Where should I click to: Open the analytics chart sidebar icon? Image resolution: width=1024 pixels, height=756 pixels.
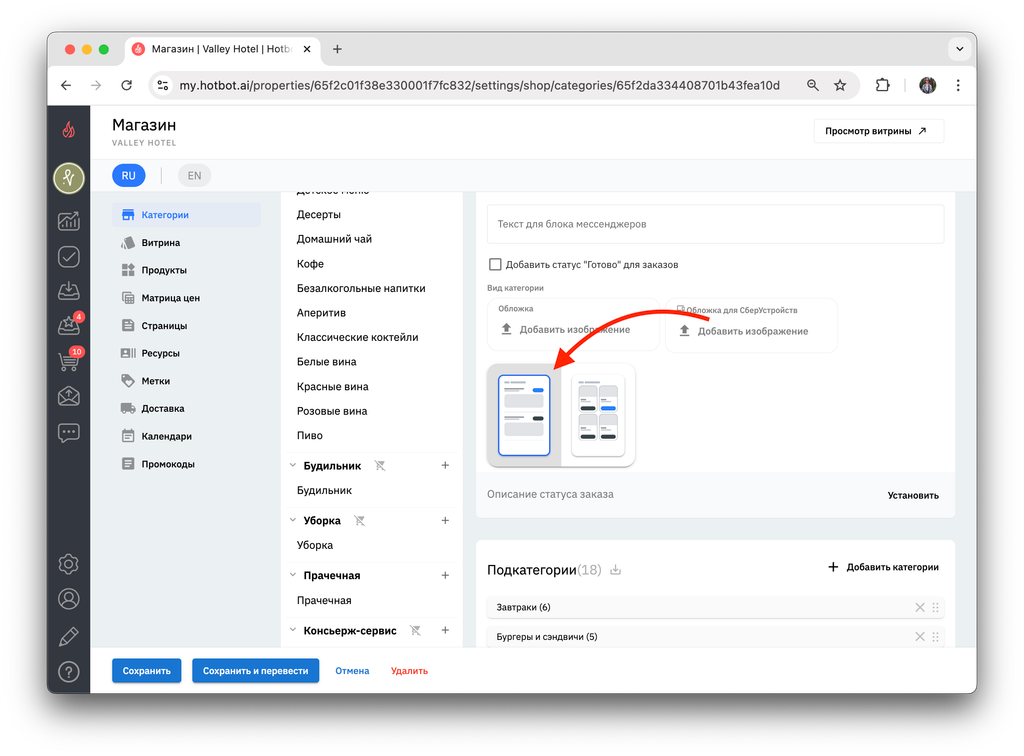(69, 221)
